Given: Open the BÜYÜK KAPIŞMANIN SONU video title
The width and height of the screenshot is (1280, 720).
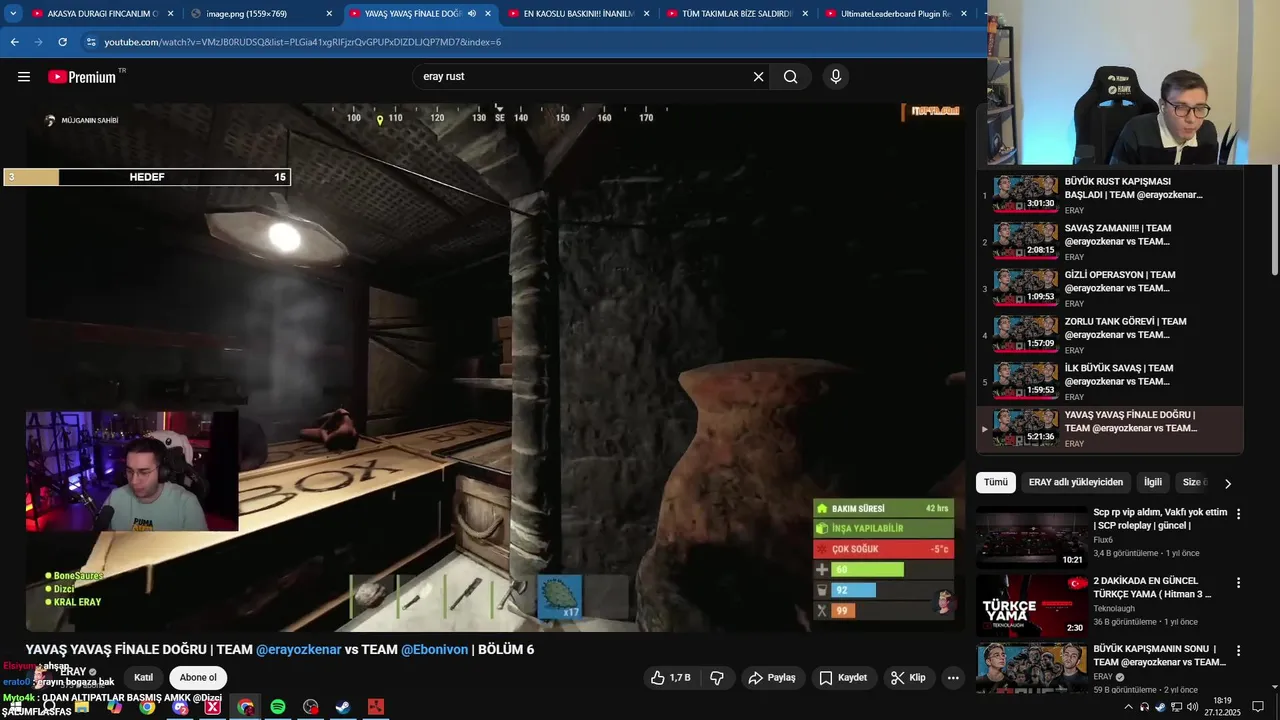Looking at the screenshot, I should tap(1160, 656).
